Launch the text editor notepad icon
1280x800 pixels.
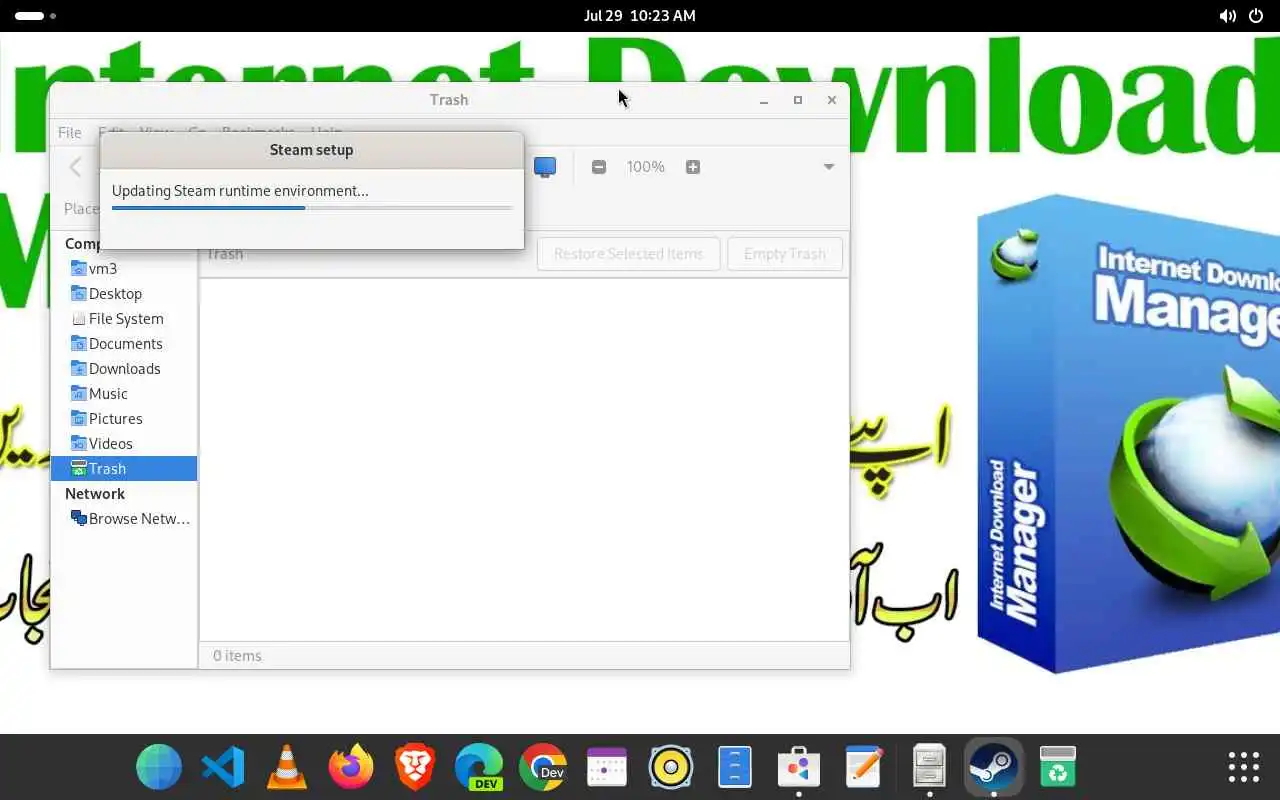tap(863, 768)
